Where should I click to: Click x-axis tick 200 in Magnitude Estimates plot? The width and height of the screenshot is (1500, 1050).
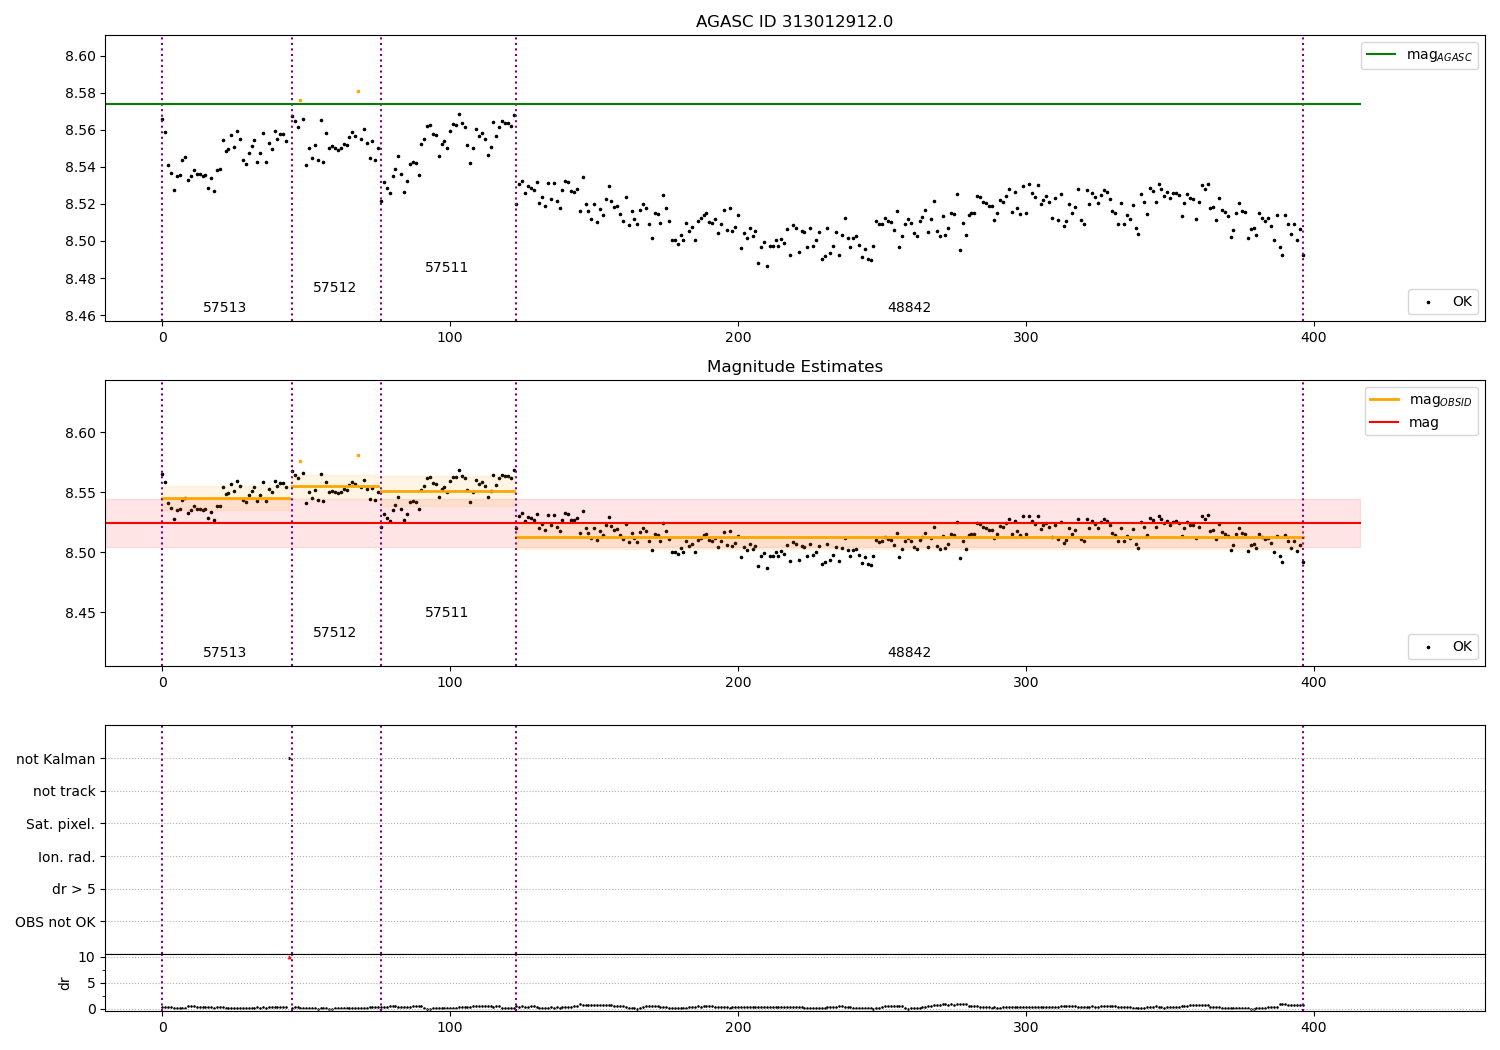click(738, 683)
